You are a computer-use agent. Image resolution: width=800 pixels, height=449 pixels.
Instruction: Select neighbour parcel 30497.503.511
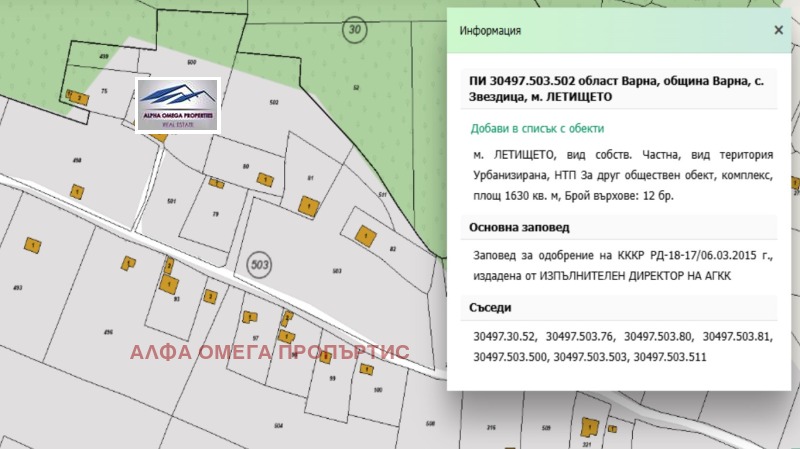click(x=670, y=357)
